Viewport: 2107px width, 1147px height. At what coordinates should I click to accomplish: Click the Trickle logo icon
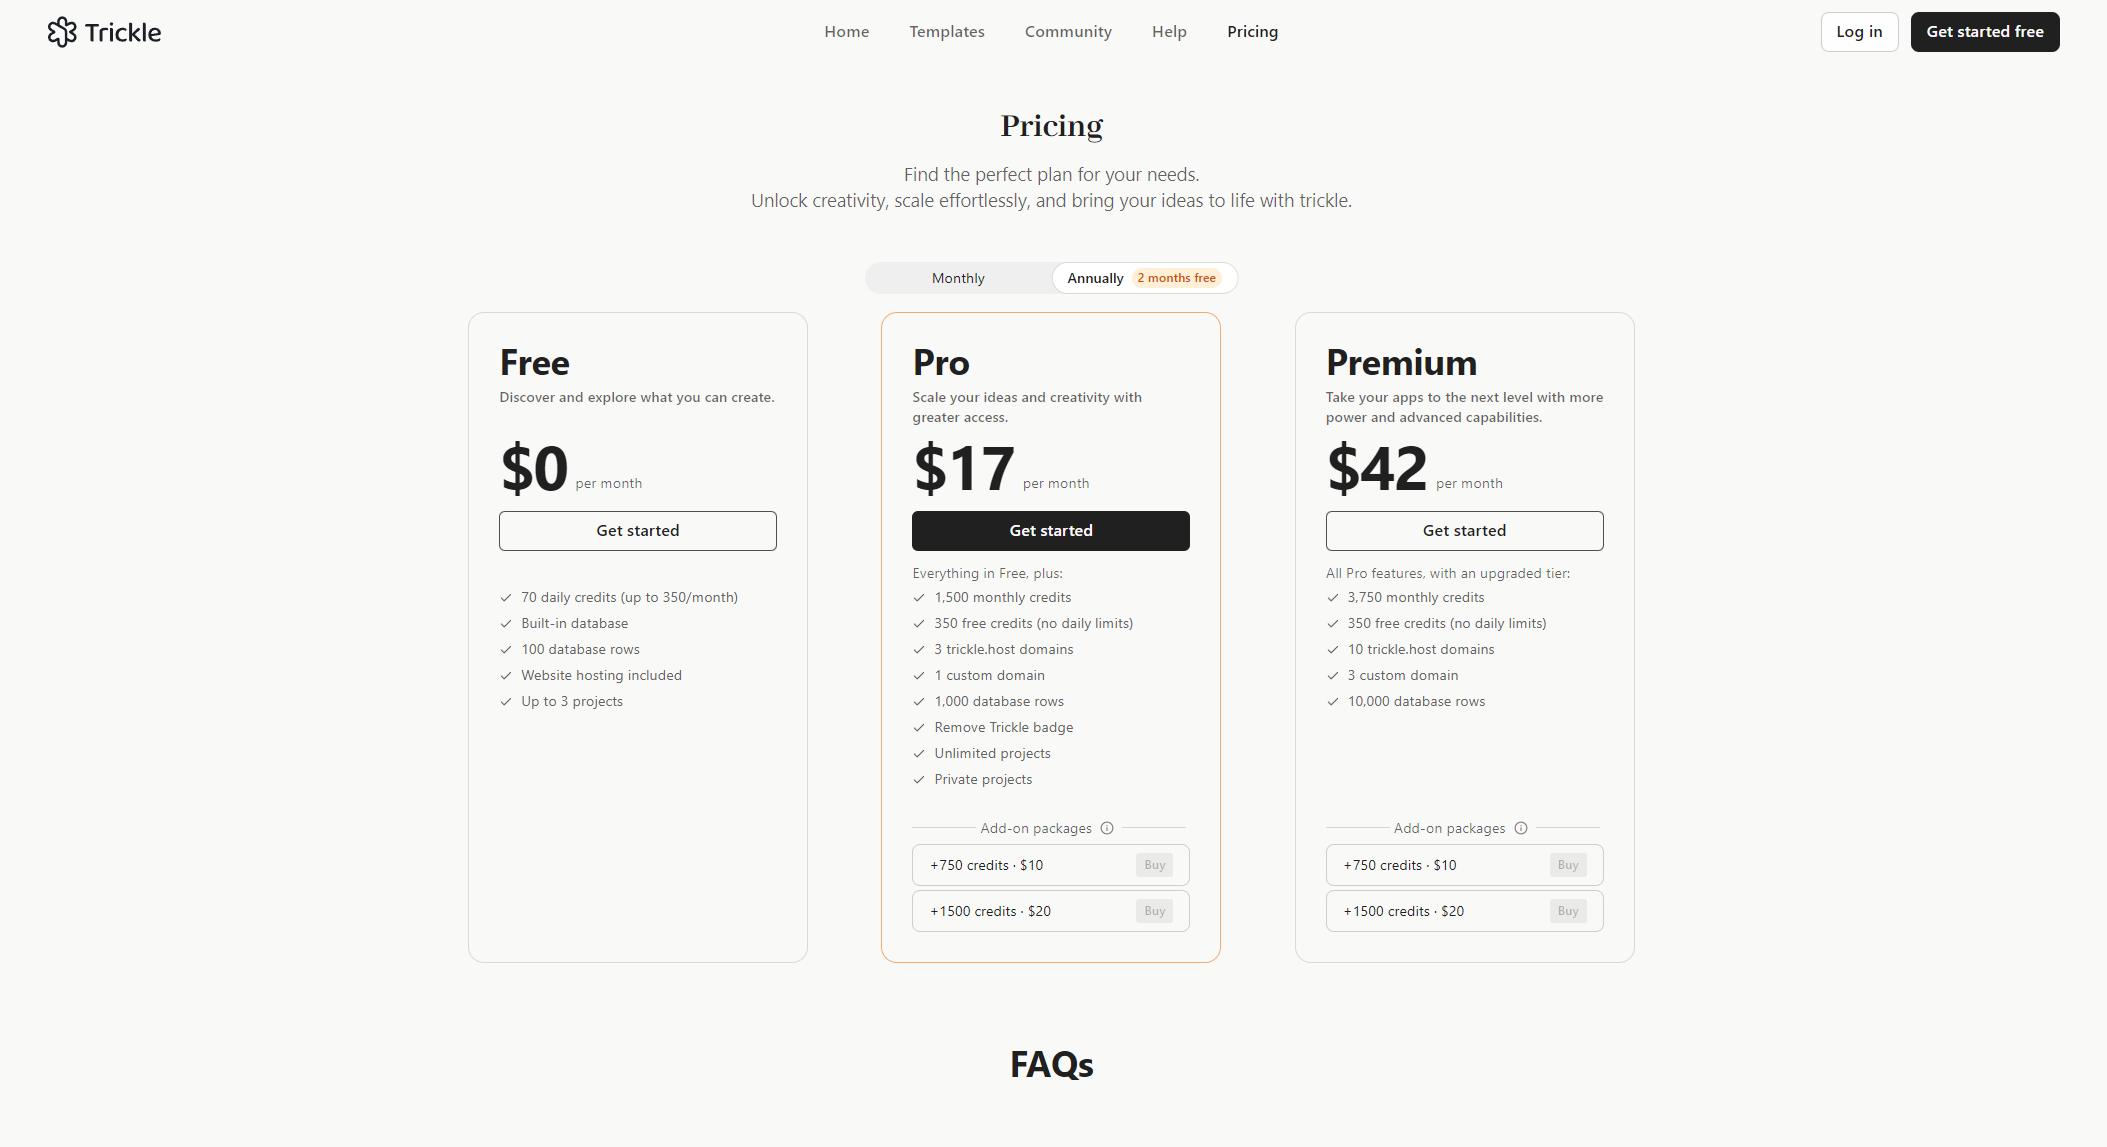(x=62, y=32)
